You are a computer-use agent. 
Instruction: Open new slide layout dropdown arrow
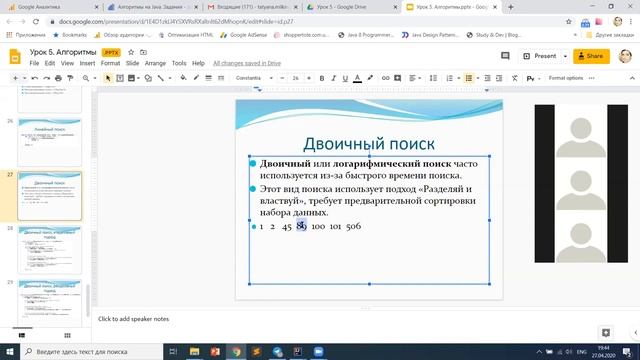(x=24, y=78)
